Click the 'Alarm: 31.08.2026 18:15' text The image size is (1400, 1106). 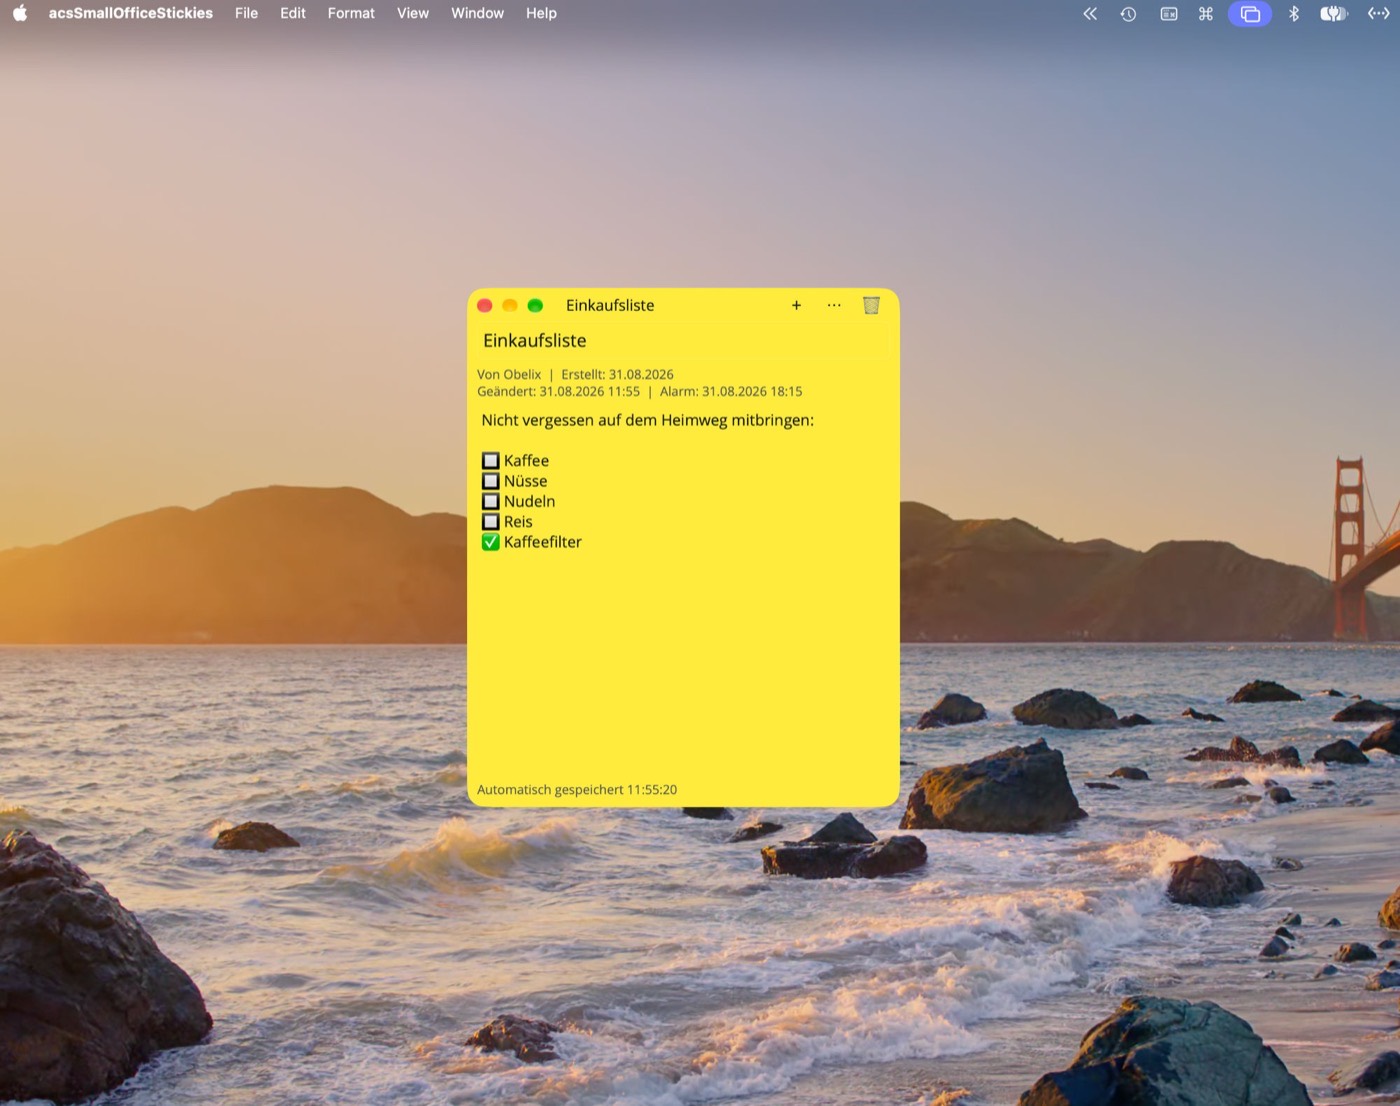731,392
